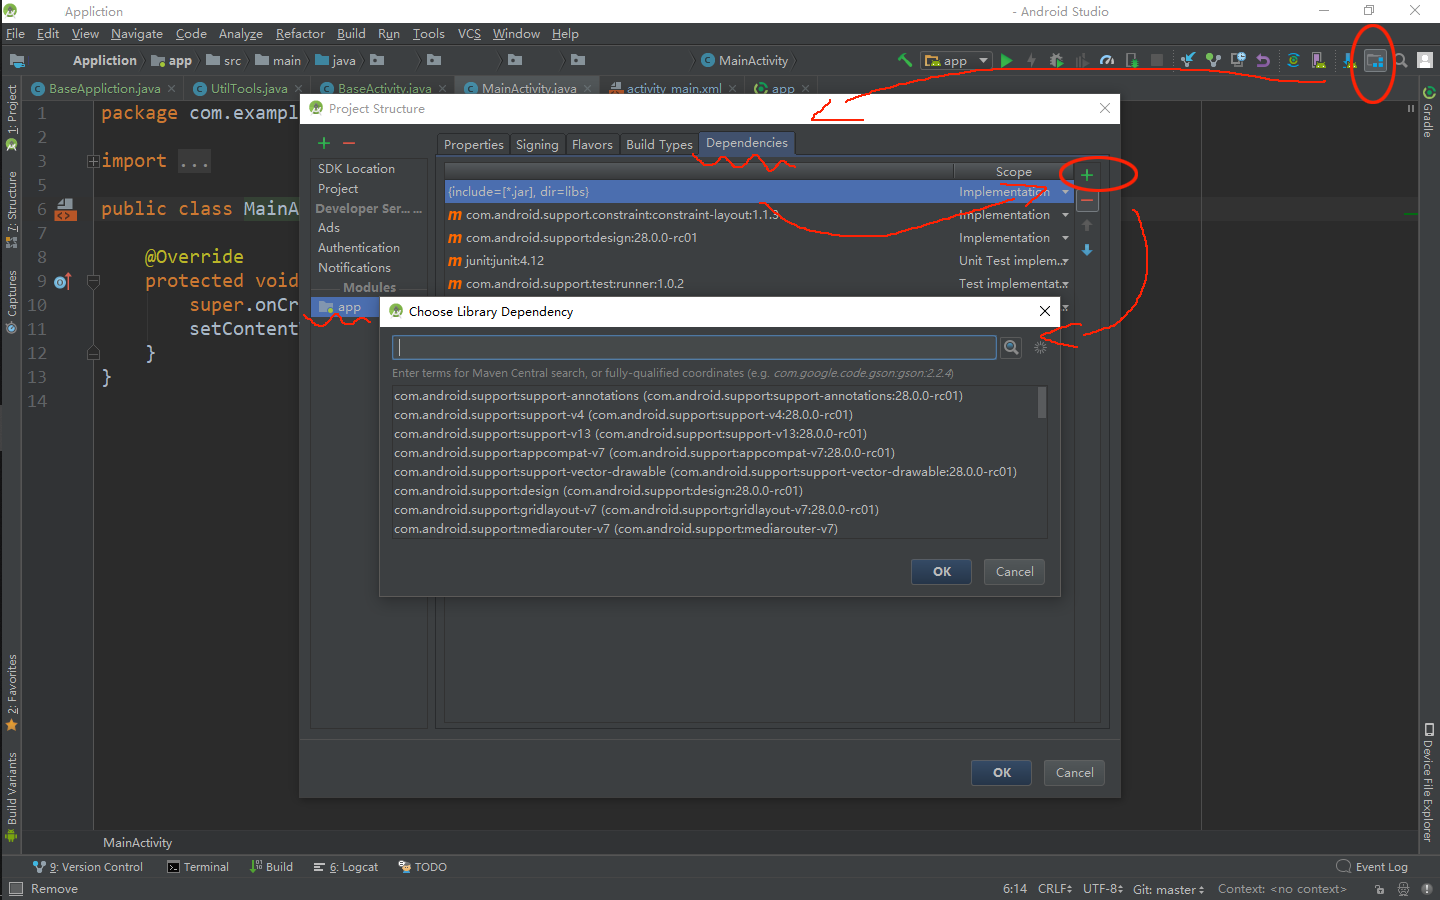Open the Version Control tool window
This screenshot has width=1440, height=900.
88,867
